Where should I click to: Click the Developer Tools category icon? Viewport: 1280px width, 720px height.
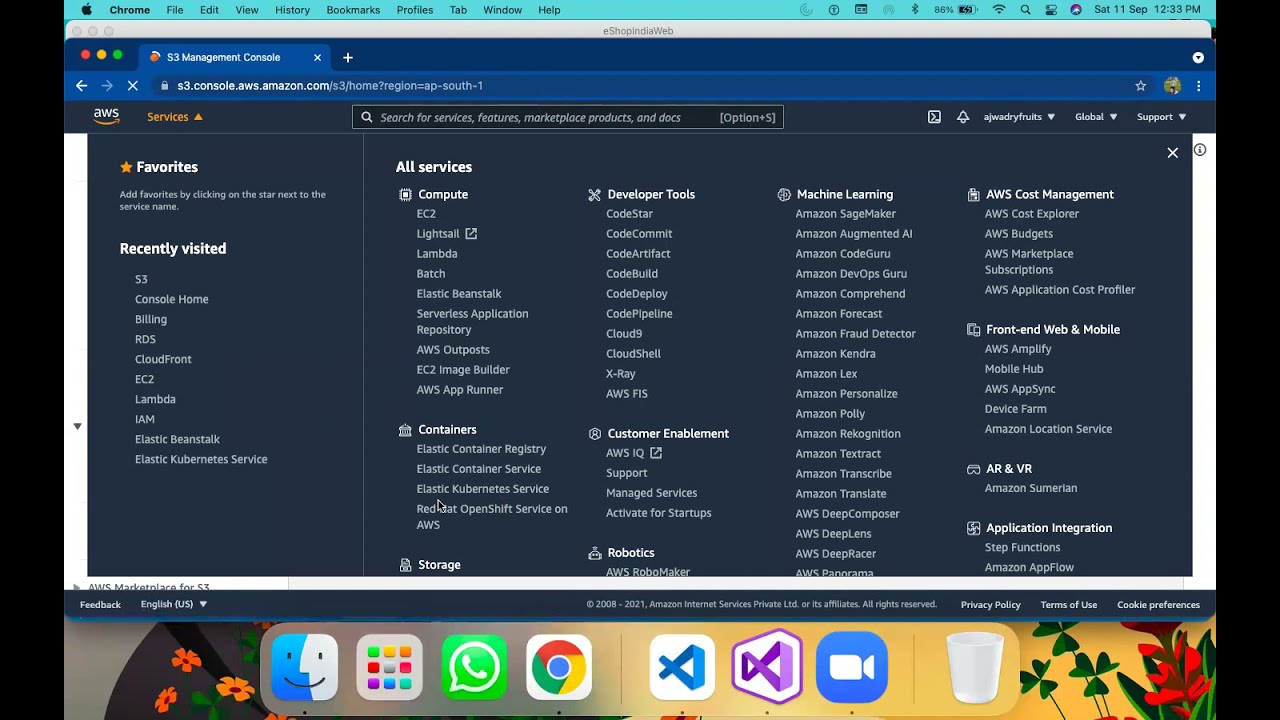click(594, 195)
